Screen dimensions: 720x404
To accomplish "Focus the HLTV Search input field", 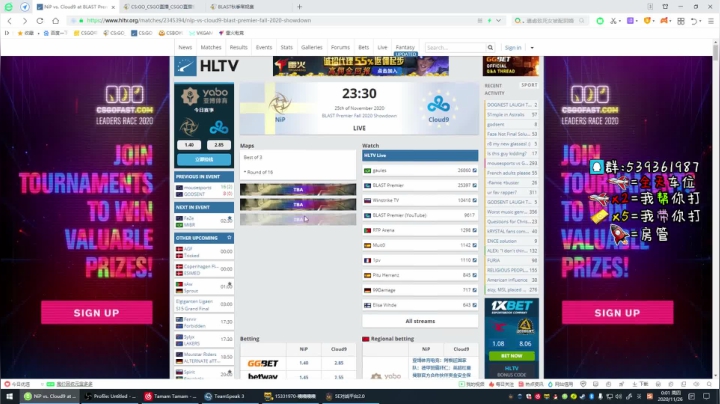I will [x=455, y=48].
